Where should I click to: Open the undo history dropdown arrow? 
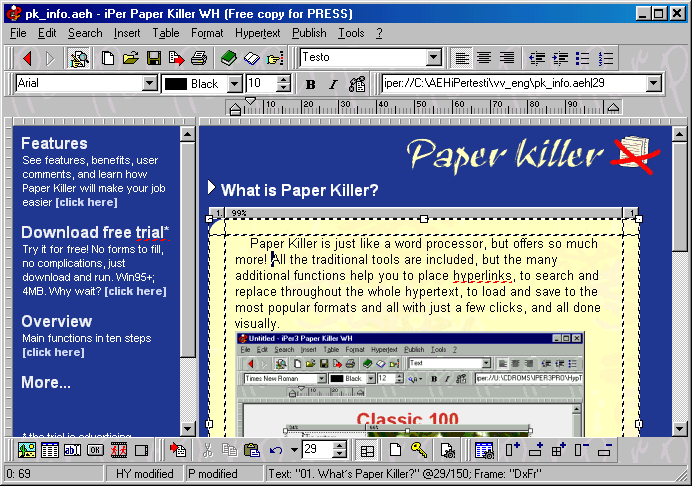click(x=294, y=450)
